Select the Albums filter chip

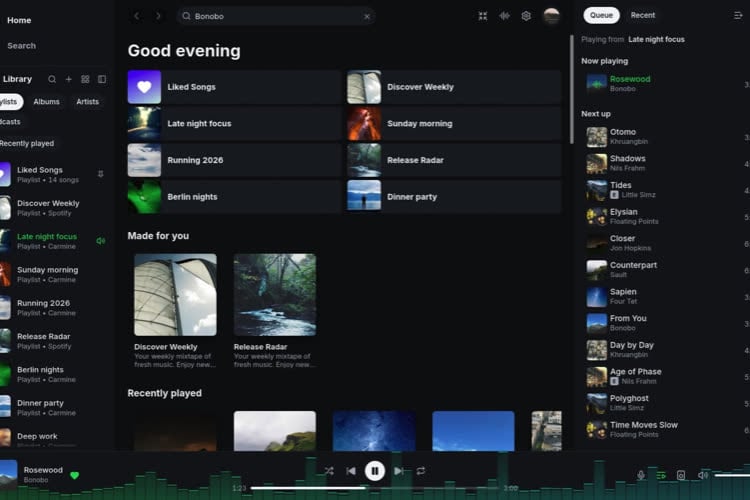point(46,101)
